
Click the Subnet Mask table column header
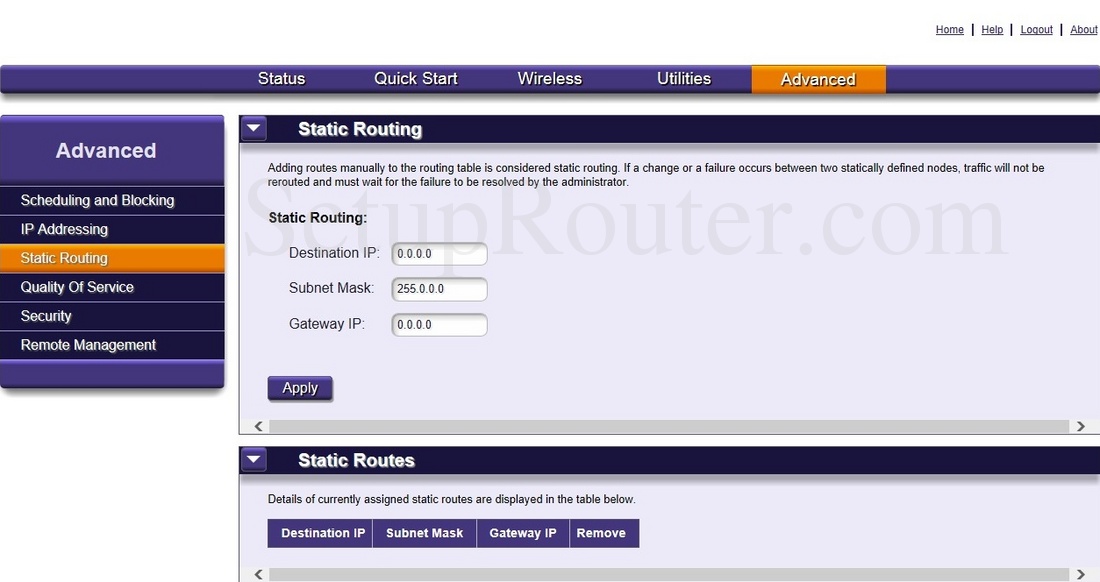pos(424,533)
